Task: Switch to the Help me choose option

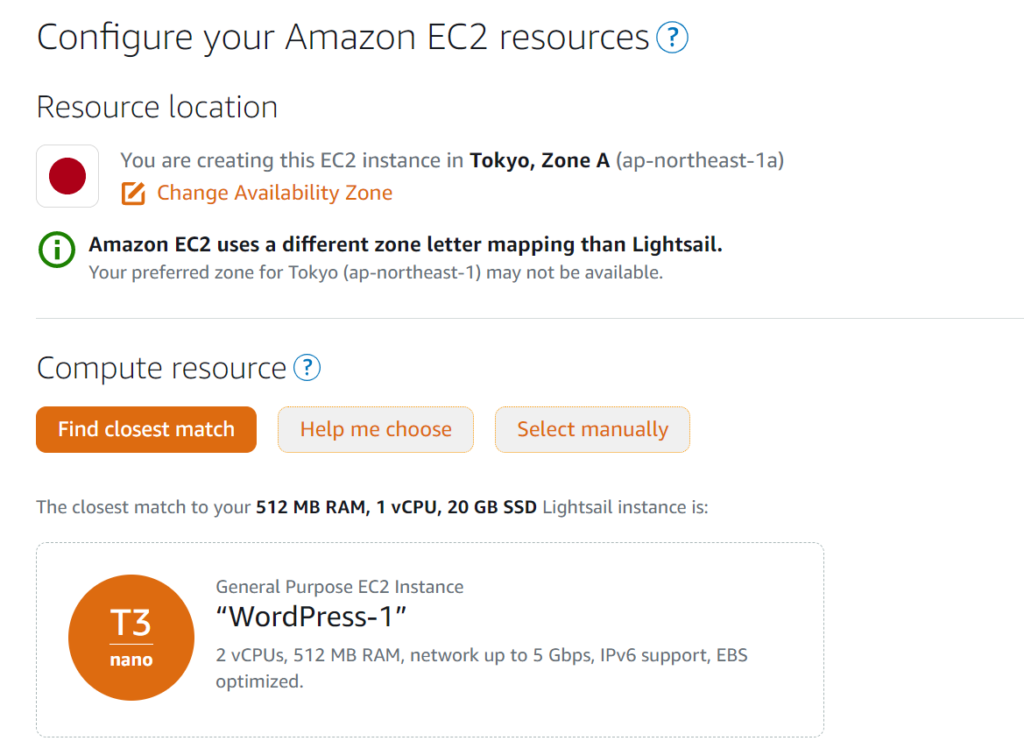Action: [375, 429]
